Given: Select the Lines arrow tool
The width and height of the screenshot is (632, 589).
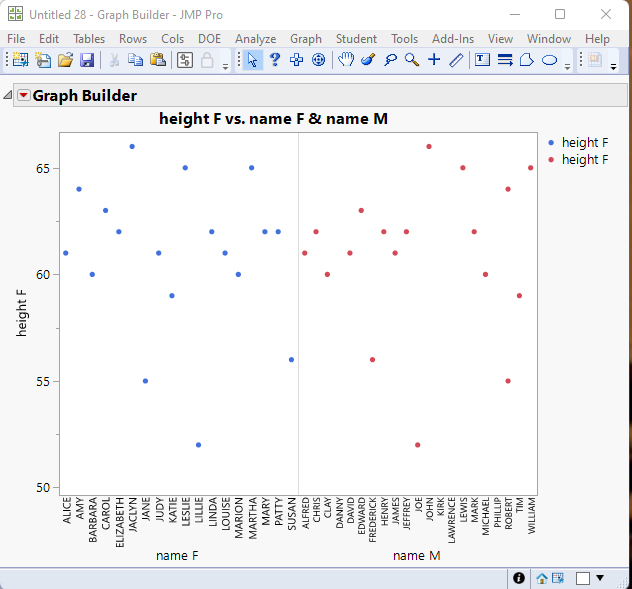Looking at the screenshot, I should pos(505,60).
